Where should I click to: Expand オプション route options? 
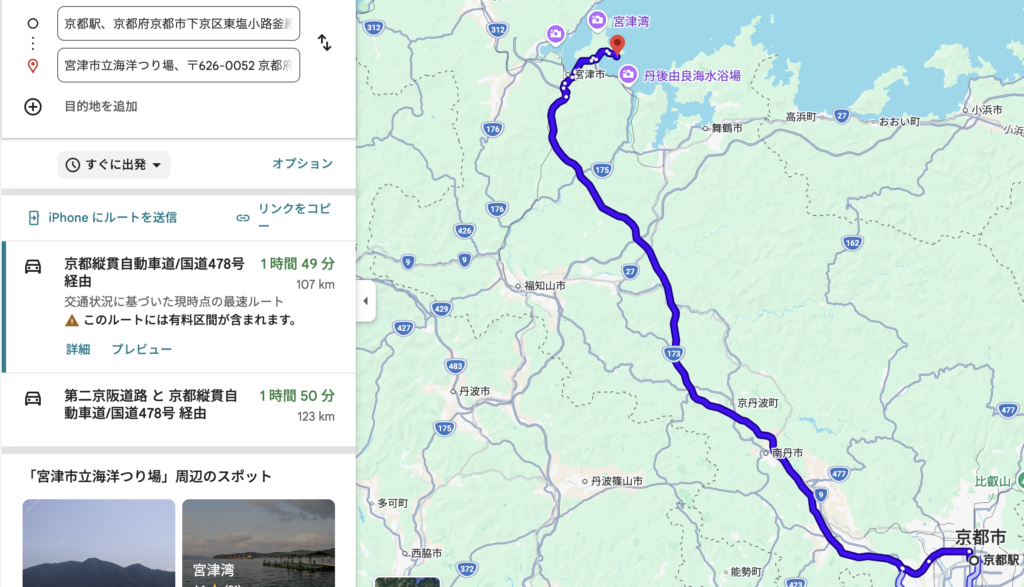[x=302, y=163]
